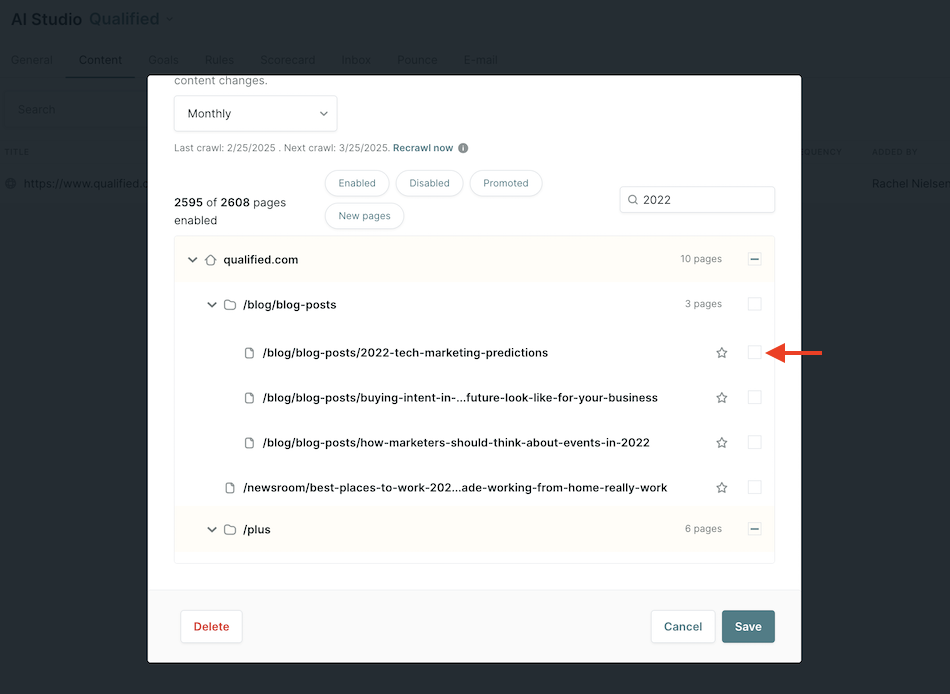Click the folder icon of /plus

(x=230, y=530)
